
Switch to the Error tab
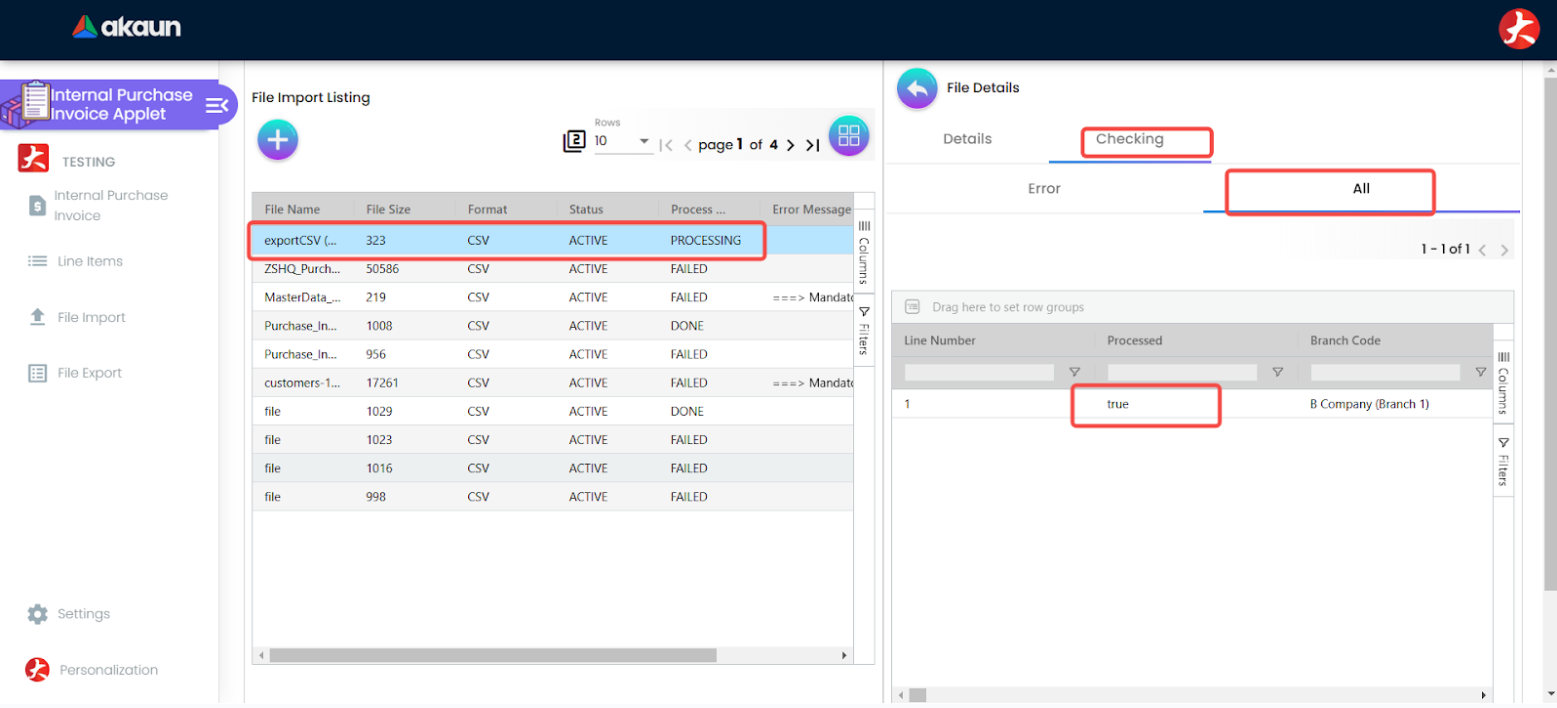1044,188
